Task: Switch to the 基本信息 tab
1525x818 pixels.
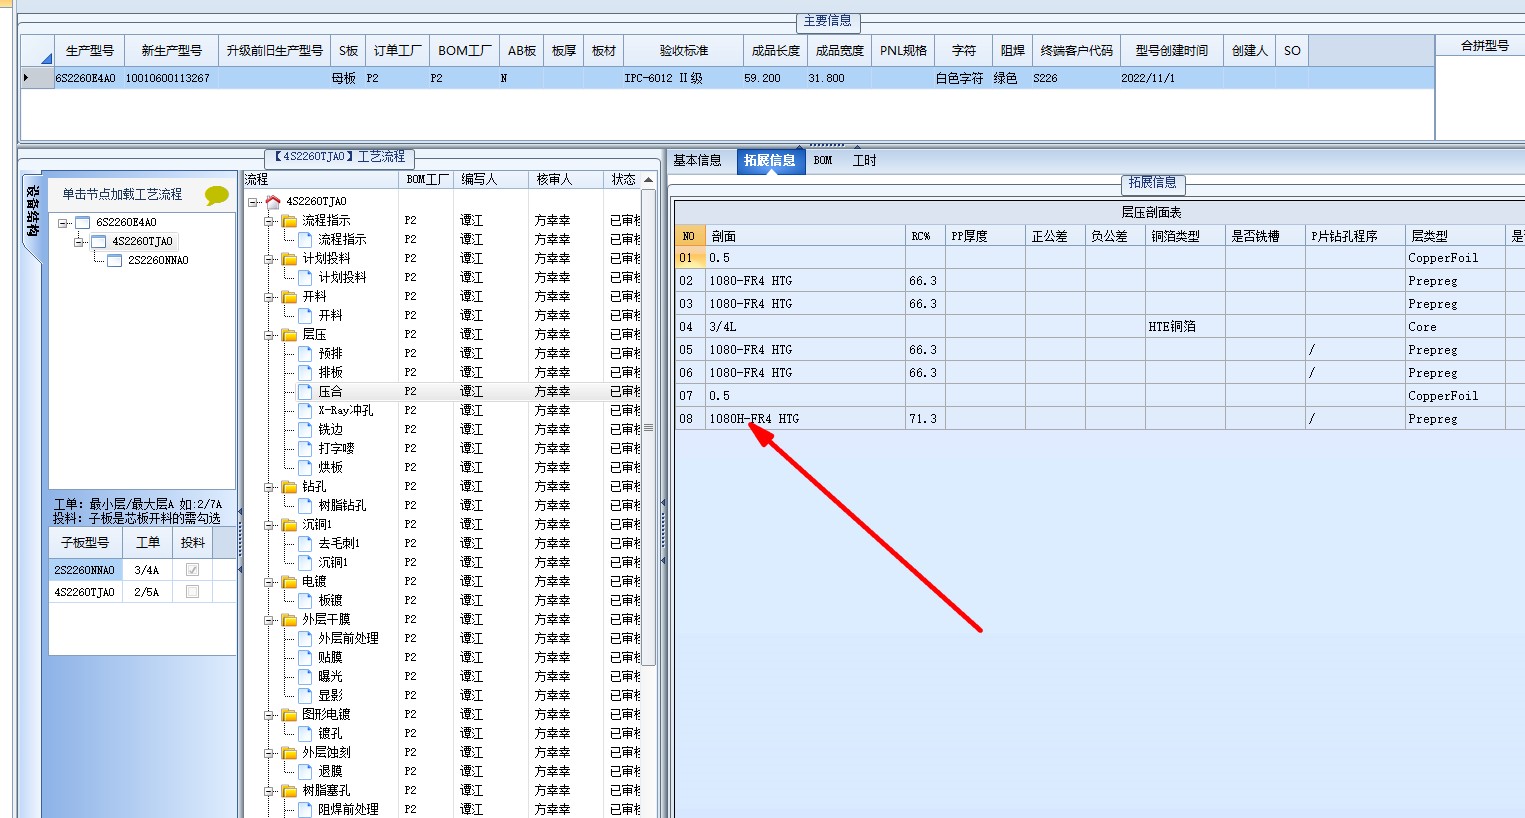Action: (x=697, y=161)
